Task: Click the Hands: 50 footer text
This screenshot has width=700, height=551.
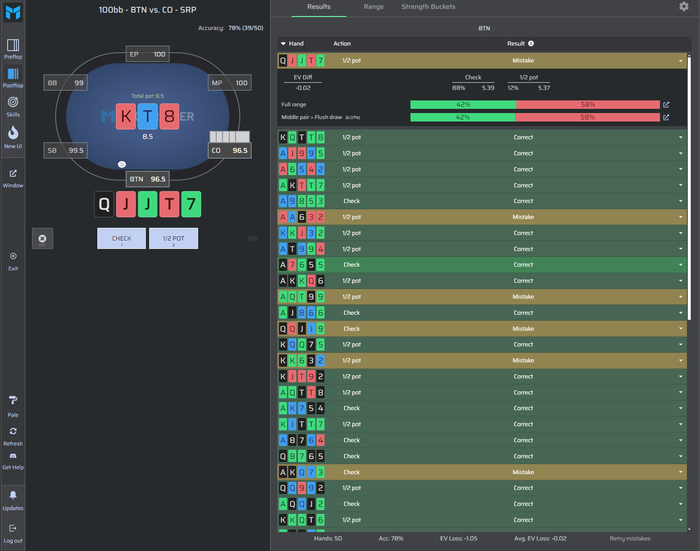Action: (x=328, y=538)
